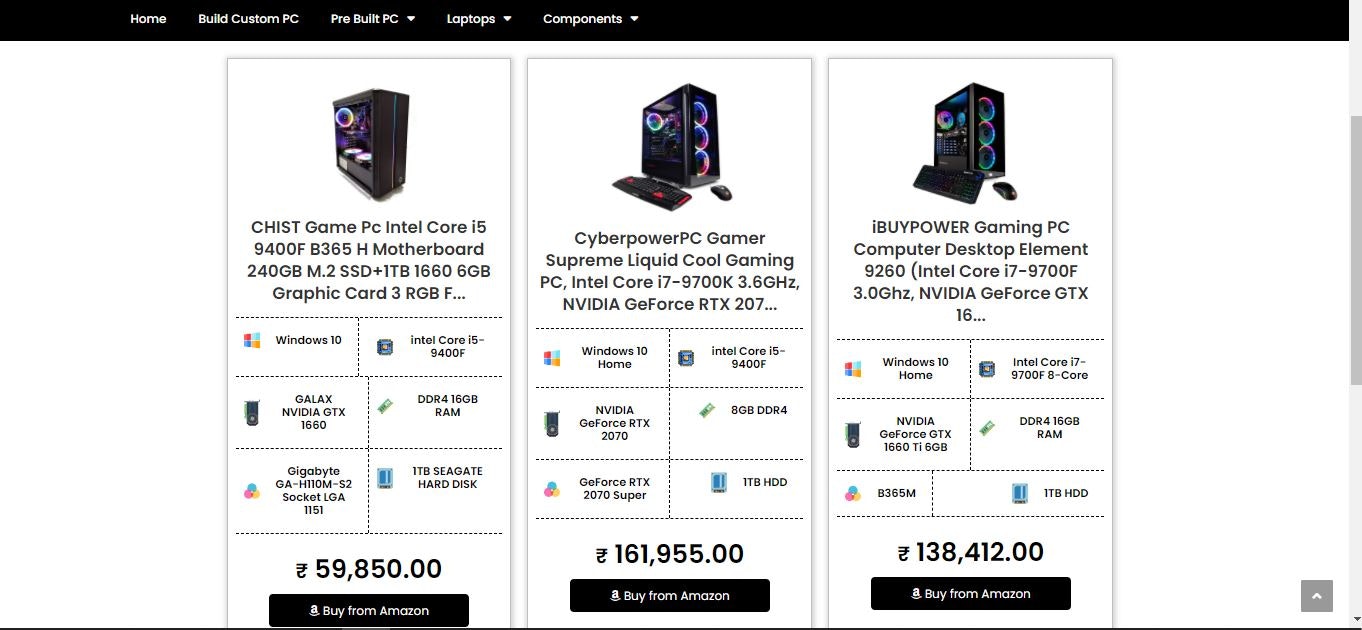The image size is (1362, 630).
Task: Open the Build Custom PC page
Action: pos(248,18)
